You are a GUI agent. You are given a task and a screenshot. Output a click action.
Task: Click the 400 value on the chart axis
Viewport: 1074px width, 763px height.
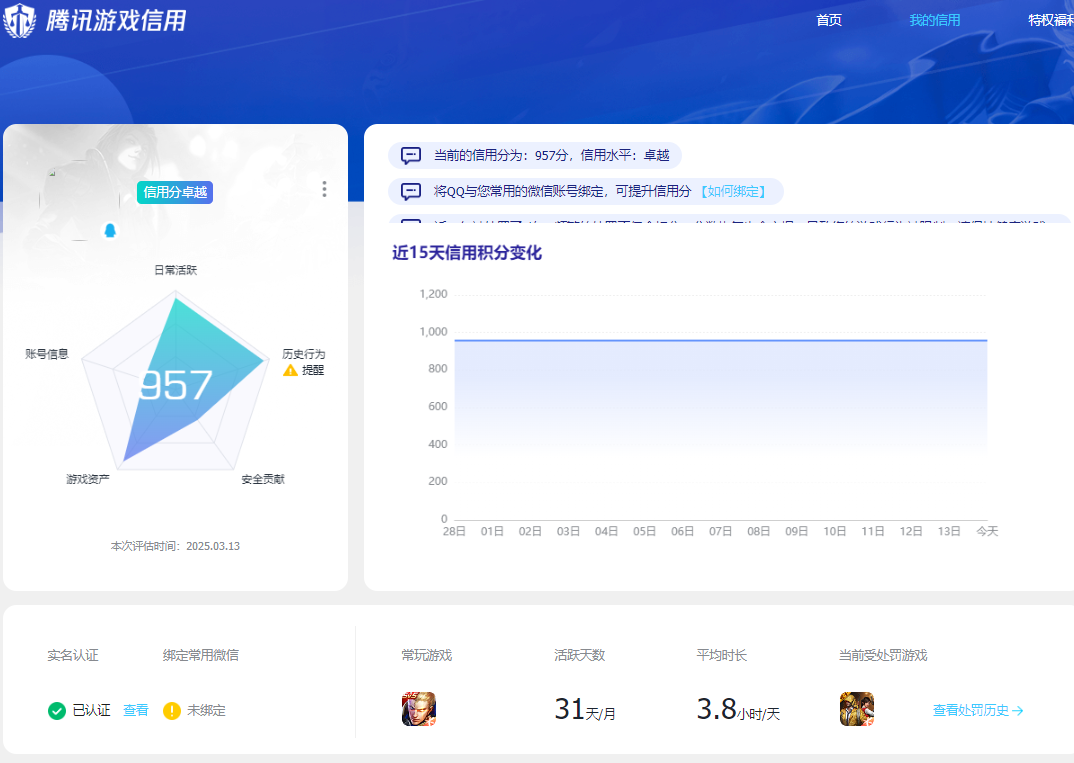pyautogui.click(x=438, y=444)
